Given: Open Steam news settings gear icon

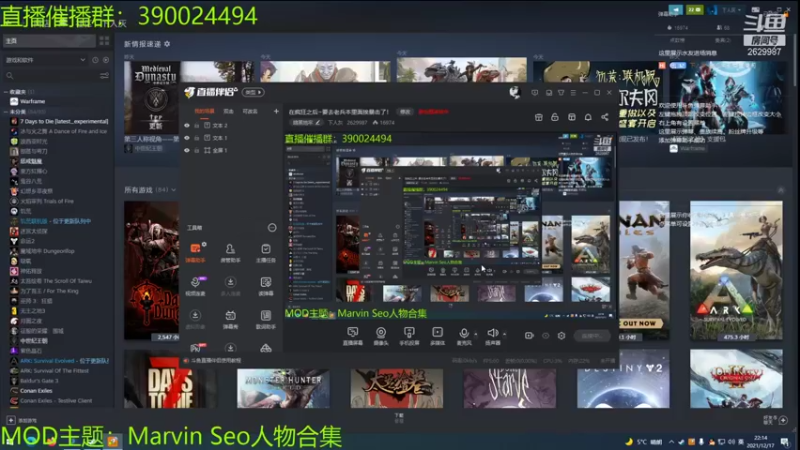Looking at the screenshot, I should (167, 44).
